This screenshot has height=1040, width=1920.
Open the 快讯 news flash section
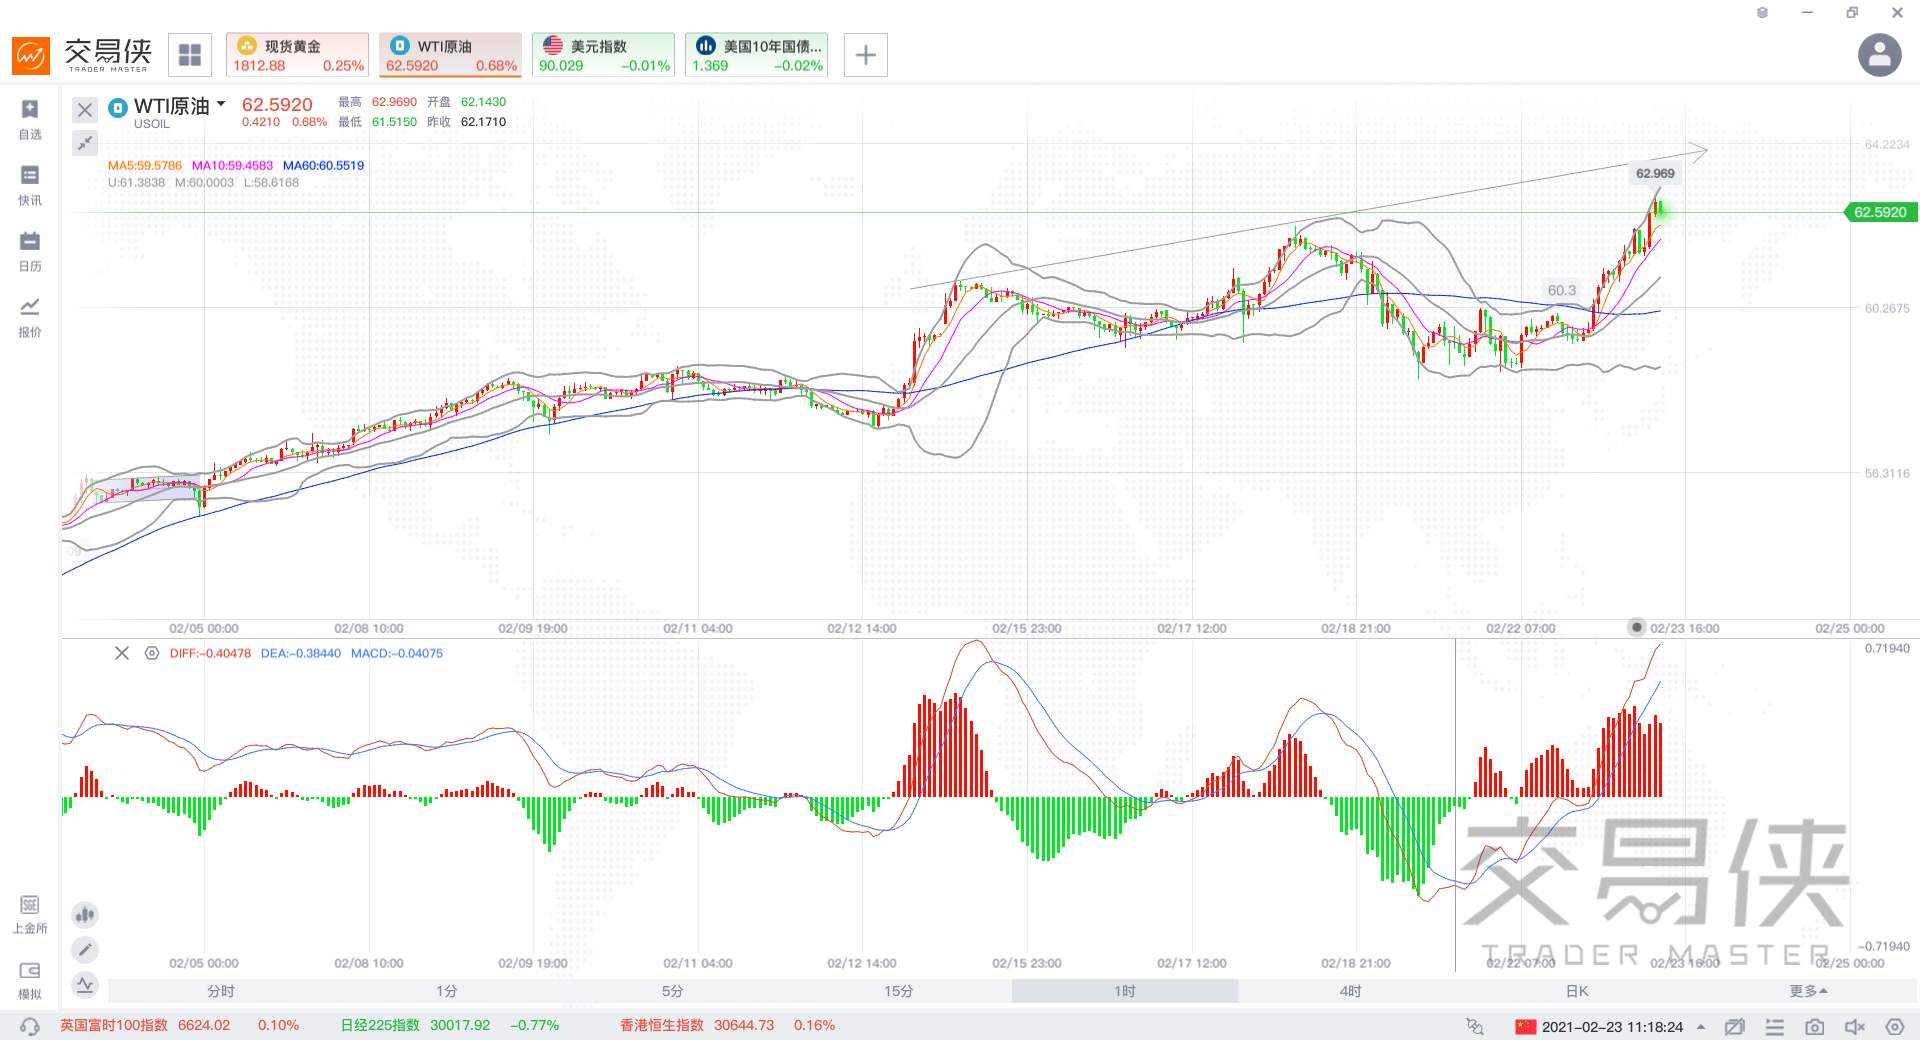(30, 185)
